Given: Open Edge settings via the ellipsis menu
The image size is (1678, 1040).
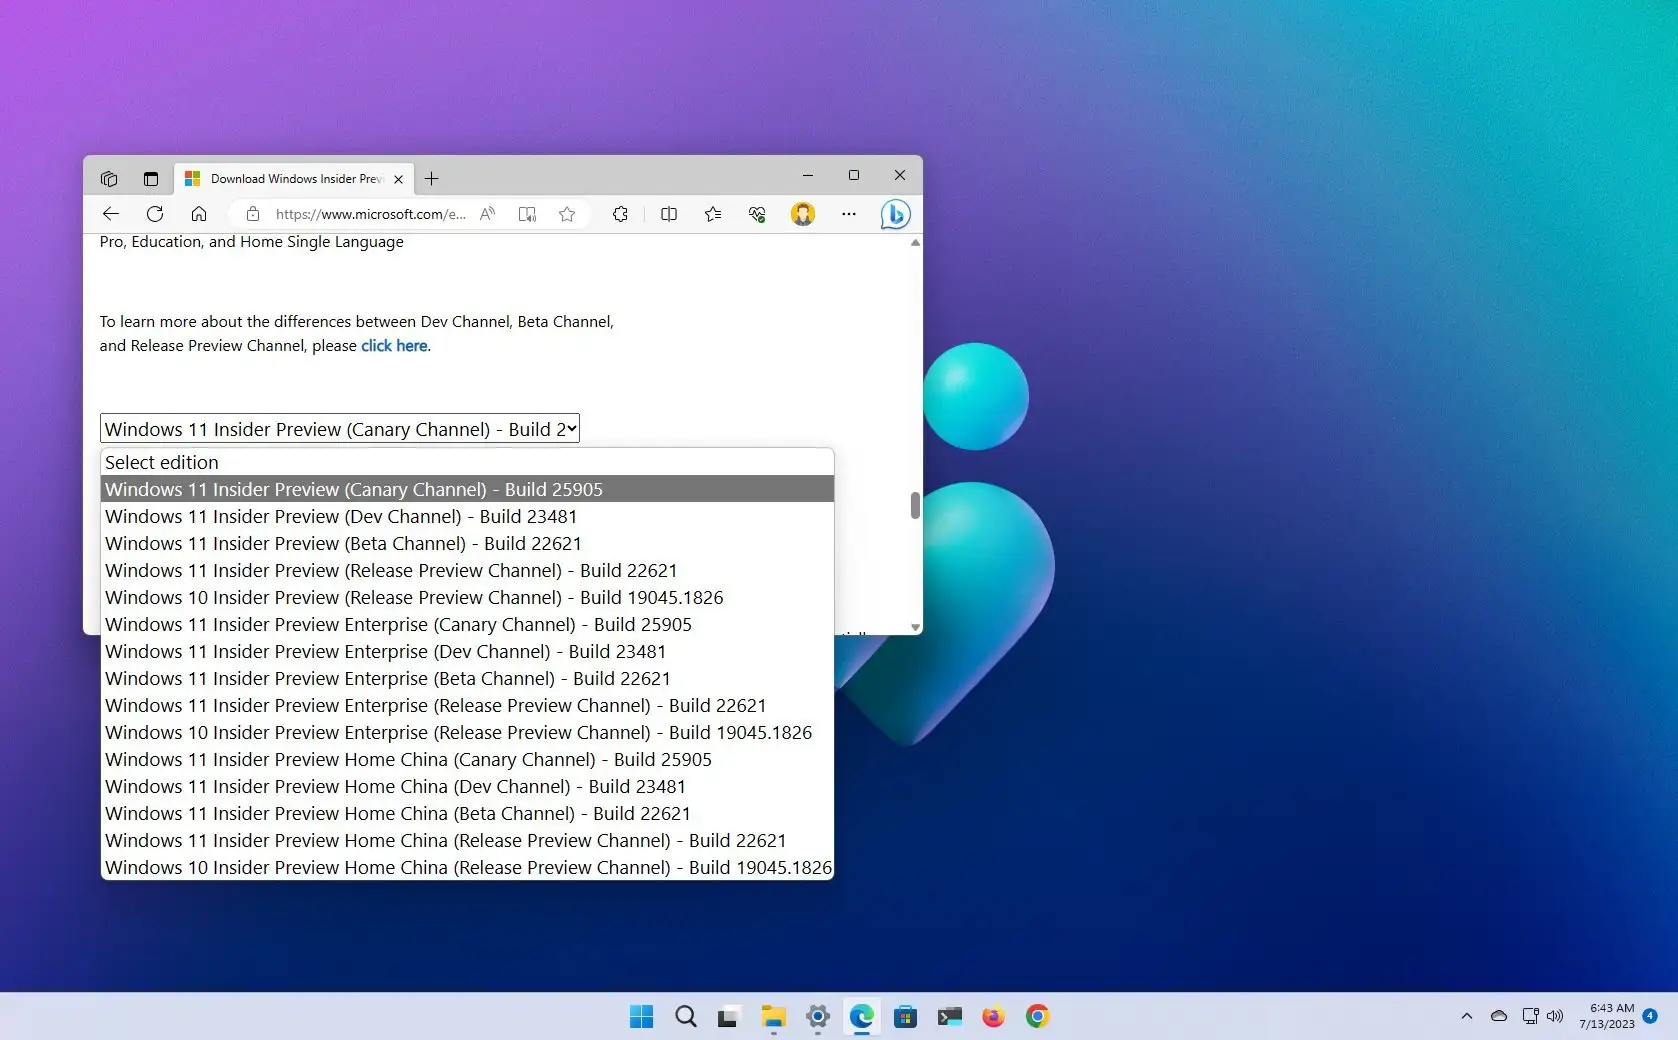Looking at the screenshot, I should 848,214.
